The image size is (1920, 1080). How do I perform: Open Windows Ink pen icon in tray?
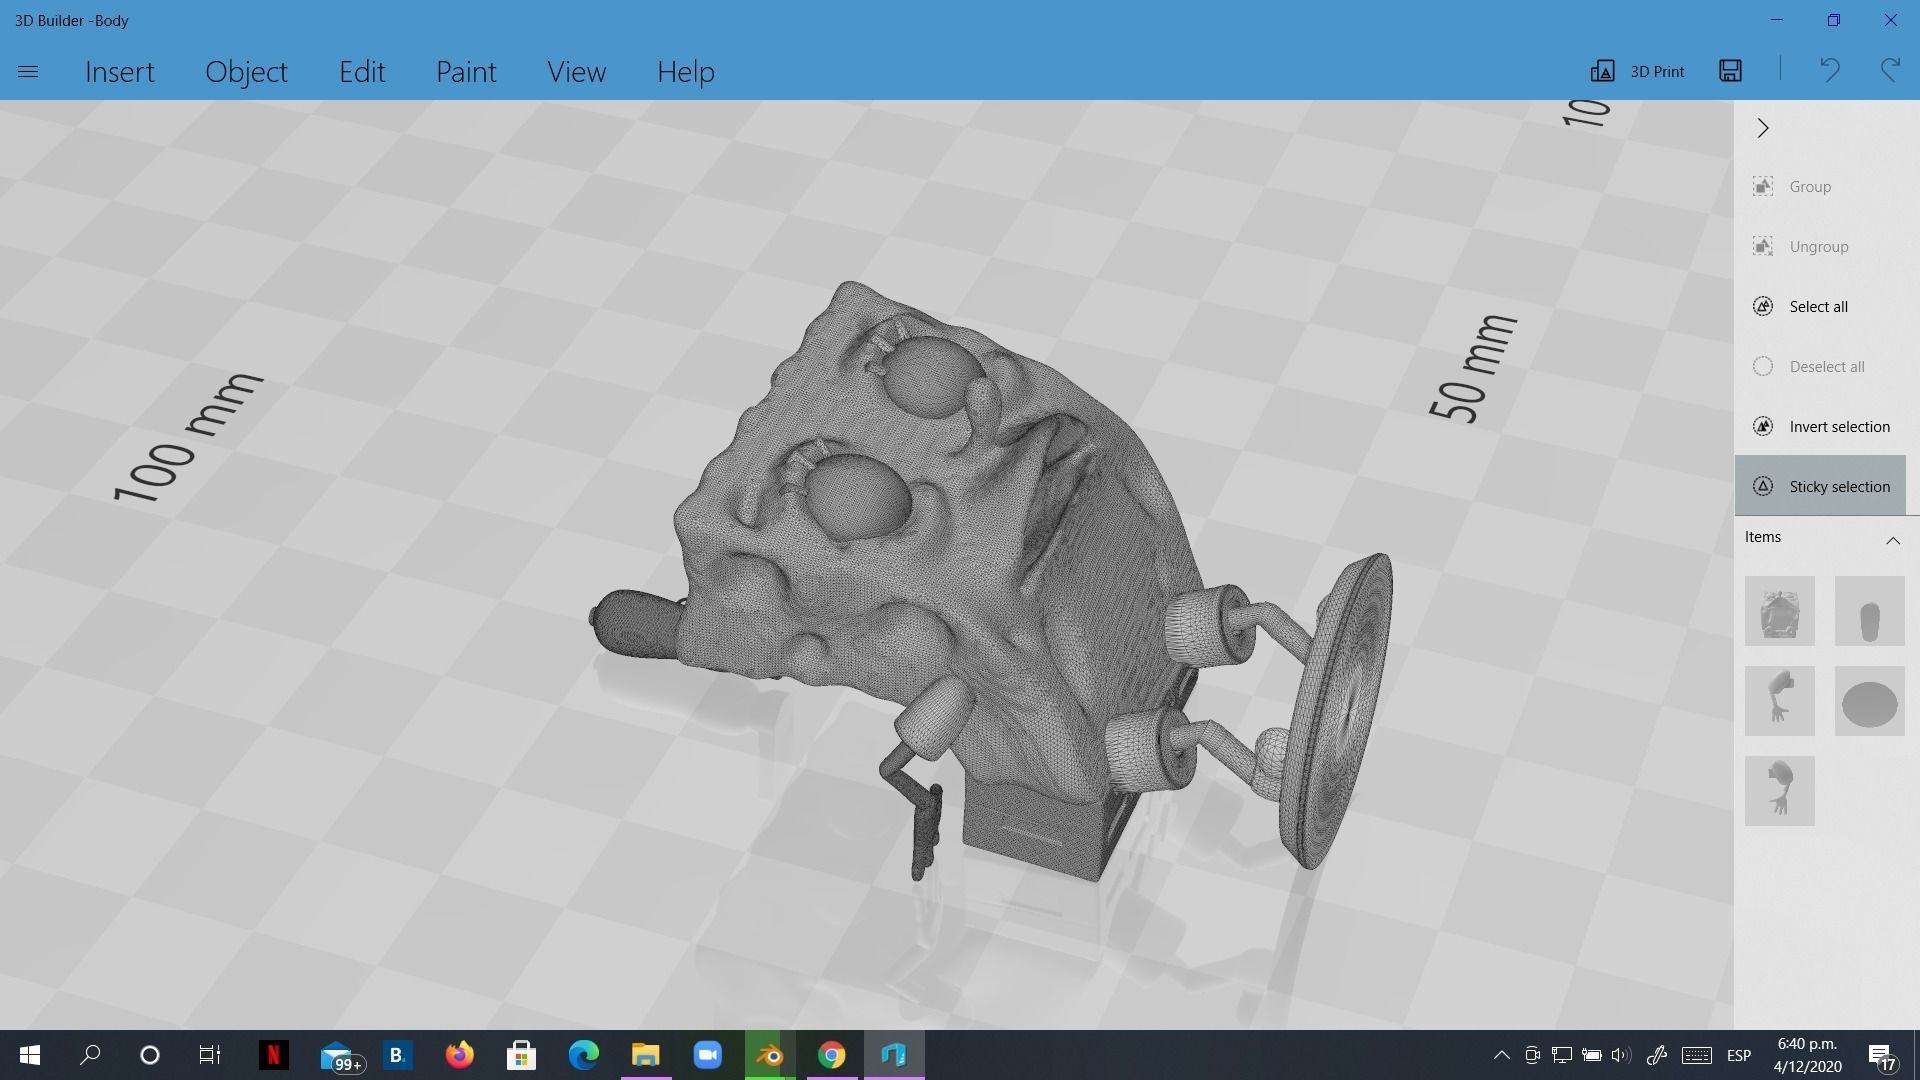pos(1657,1055)
